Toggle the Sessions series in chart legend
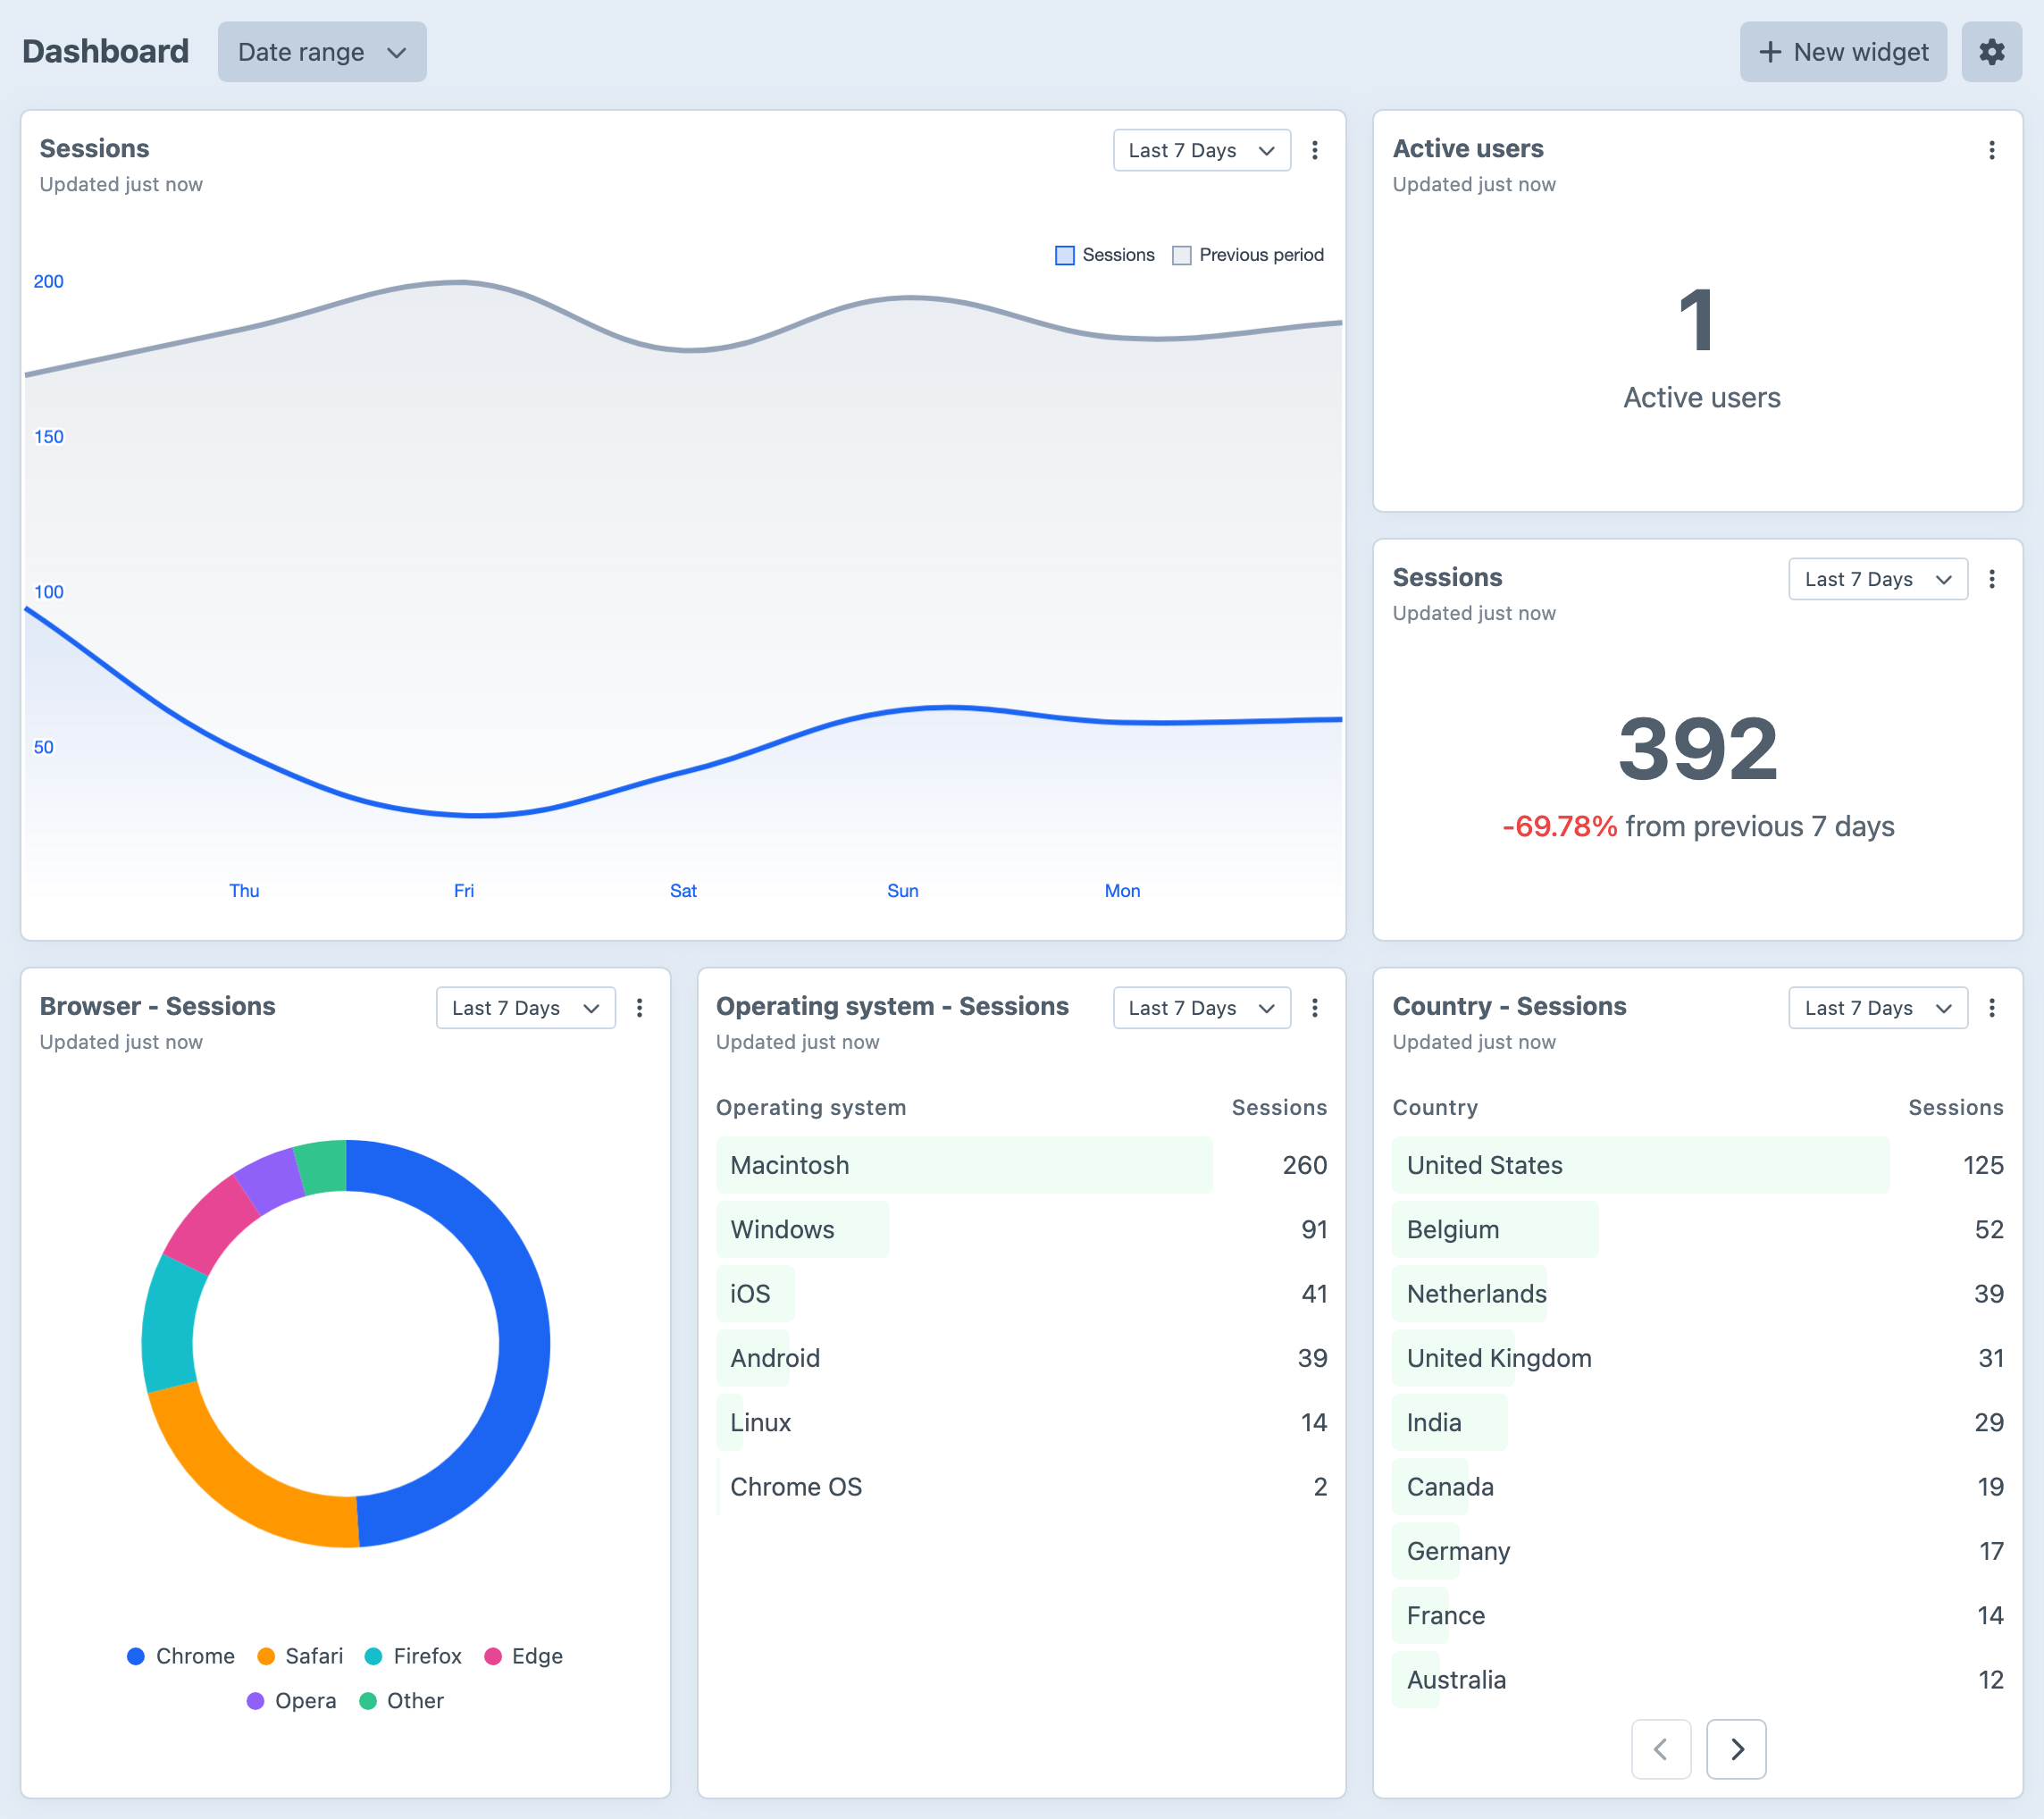This screenshot has width=2044, height=1819. pyautogui.click(x=1105, y=255)
